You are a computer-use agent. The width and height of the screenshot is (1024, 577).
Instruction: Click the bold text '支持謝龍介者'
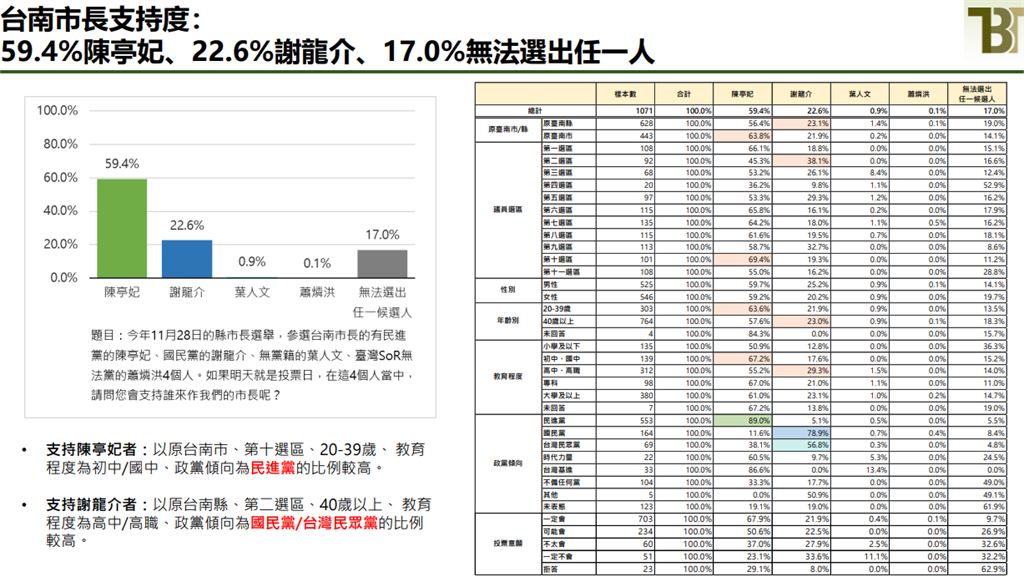tap(91, 505)
